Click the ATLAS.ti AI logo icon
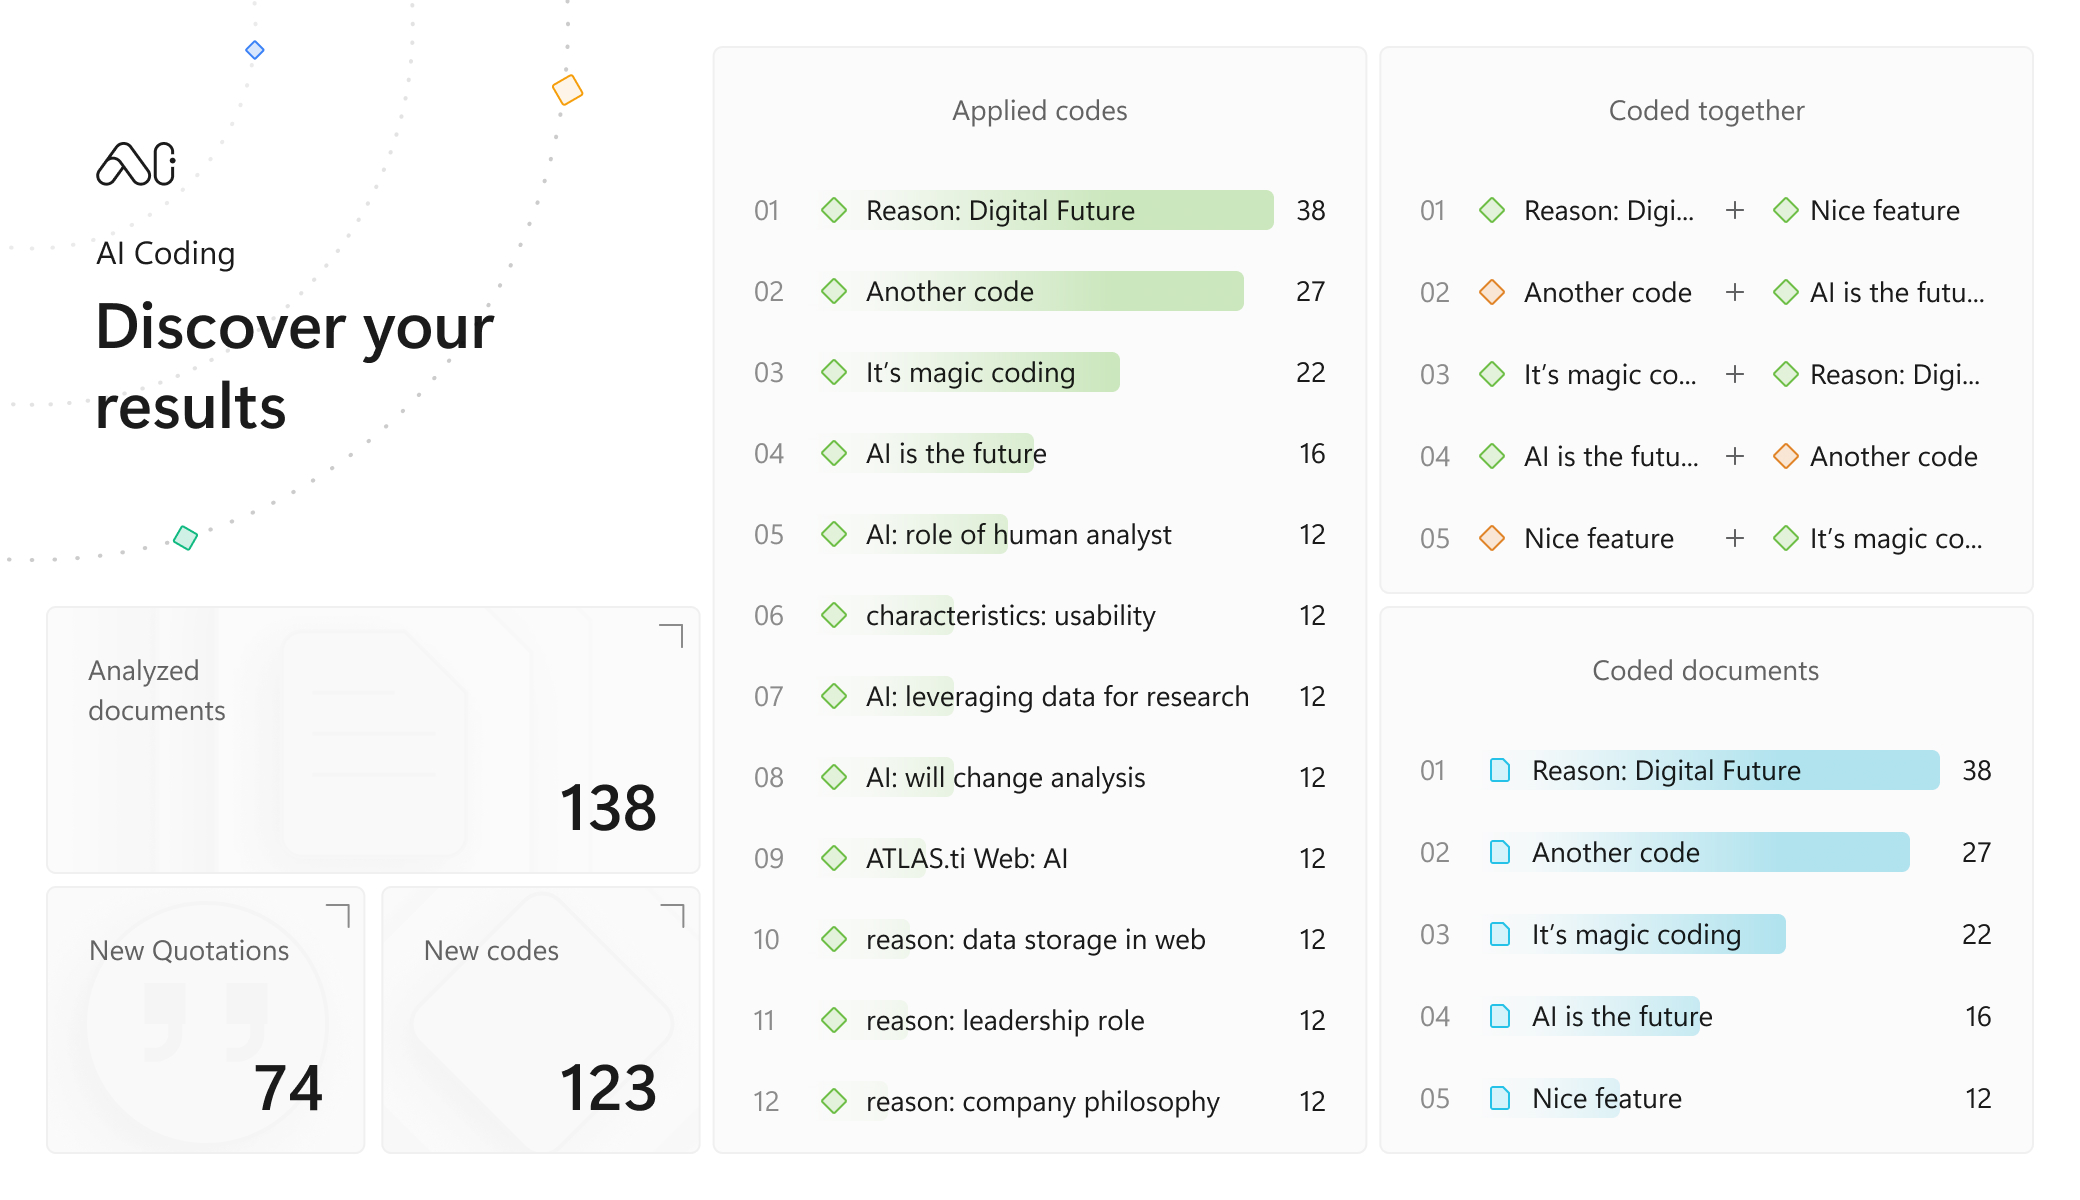 click(x=136, y=164)
